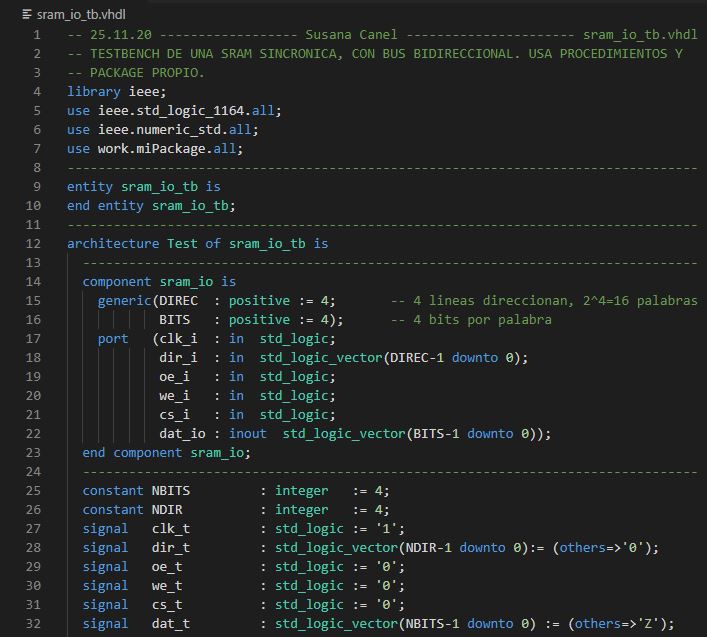Click line number 25 in the gutter

tap(36, 490)
